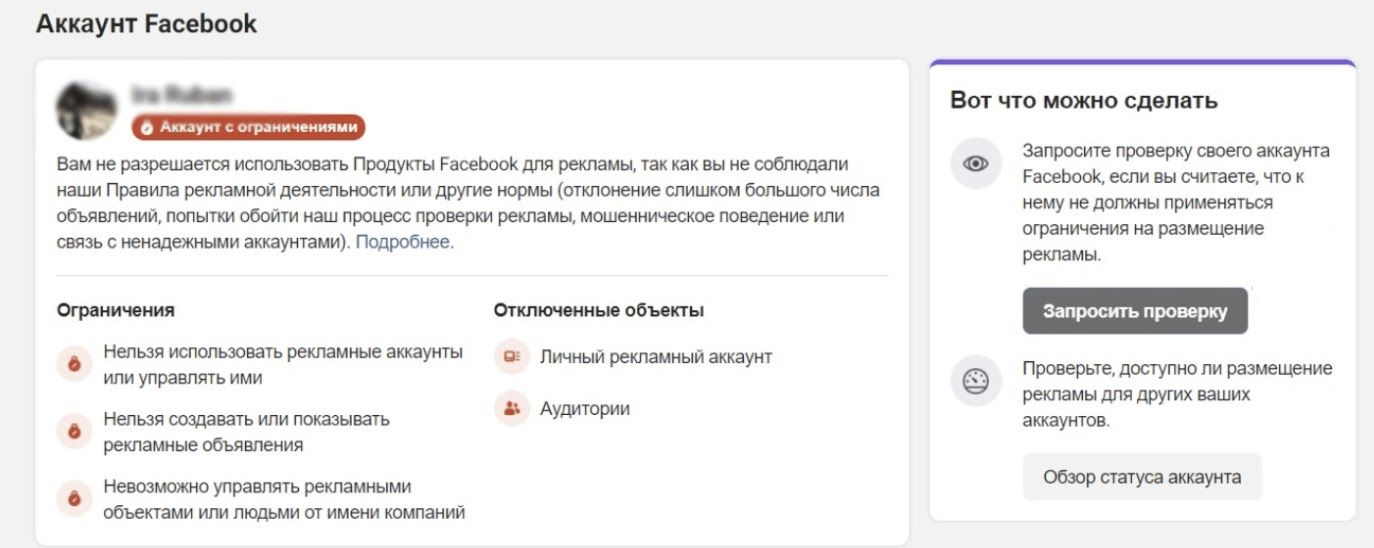Click the red 'Аккаунт с ограничениями' badge
1374x548 pixels.
(x=249, y=127)
